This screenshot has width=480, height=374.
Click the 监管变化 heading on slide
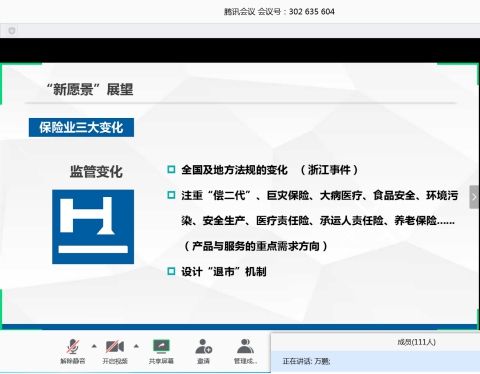tap(96, 172)
